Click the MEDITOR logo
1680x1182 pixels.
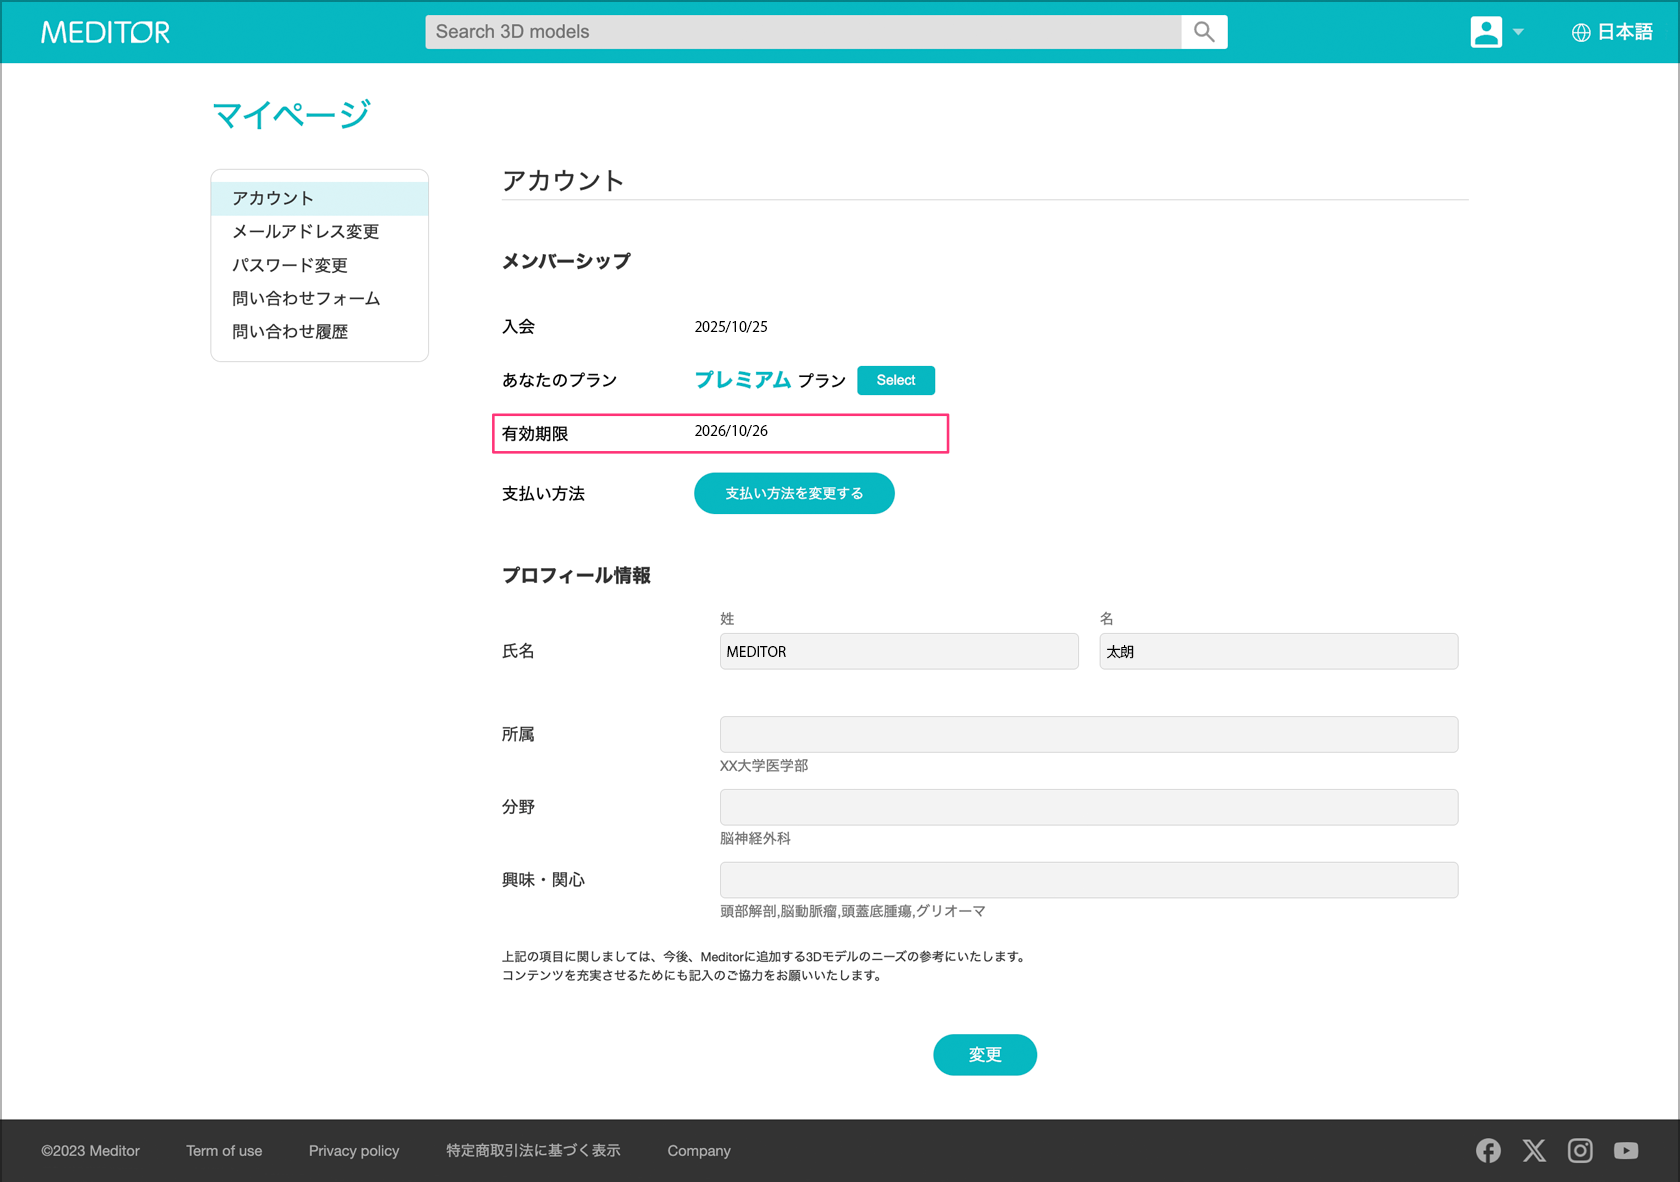point(105,32)
